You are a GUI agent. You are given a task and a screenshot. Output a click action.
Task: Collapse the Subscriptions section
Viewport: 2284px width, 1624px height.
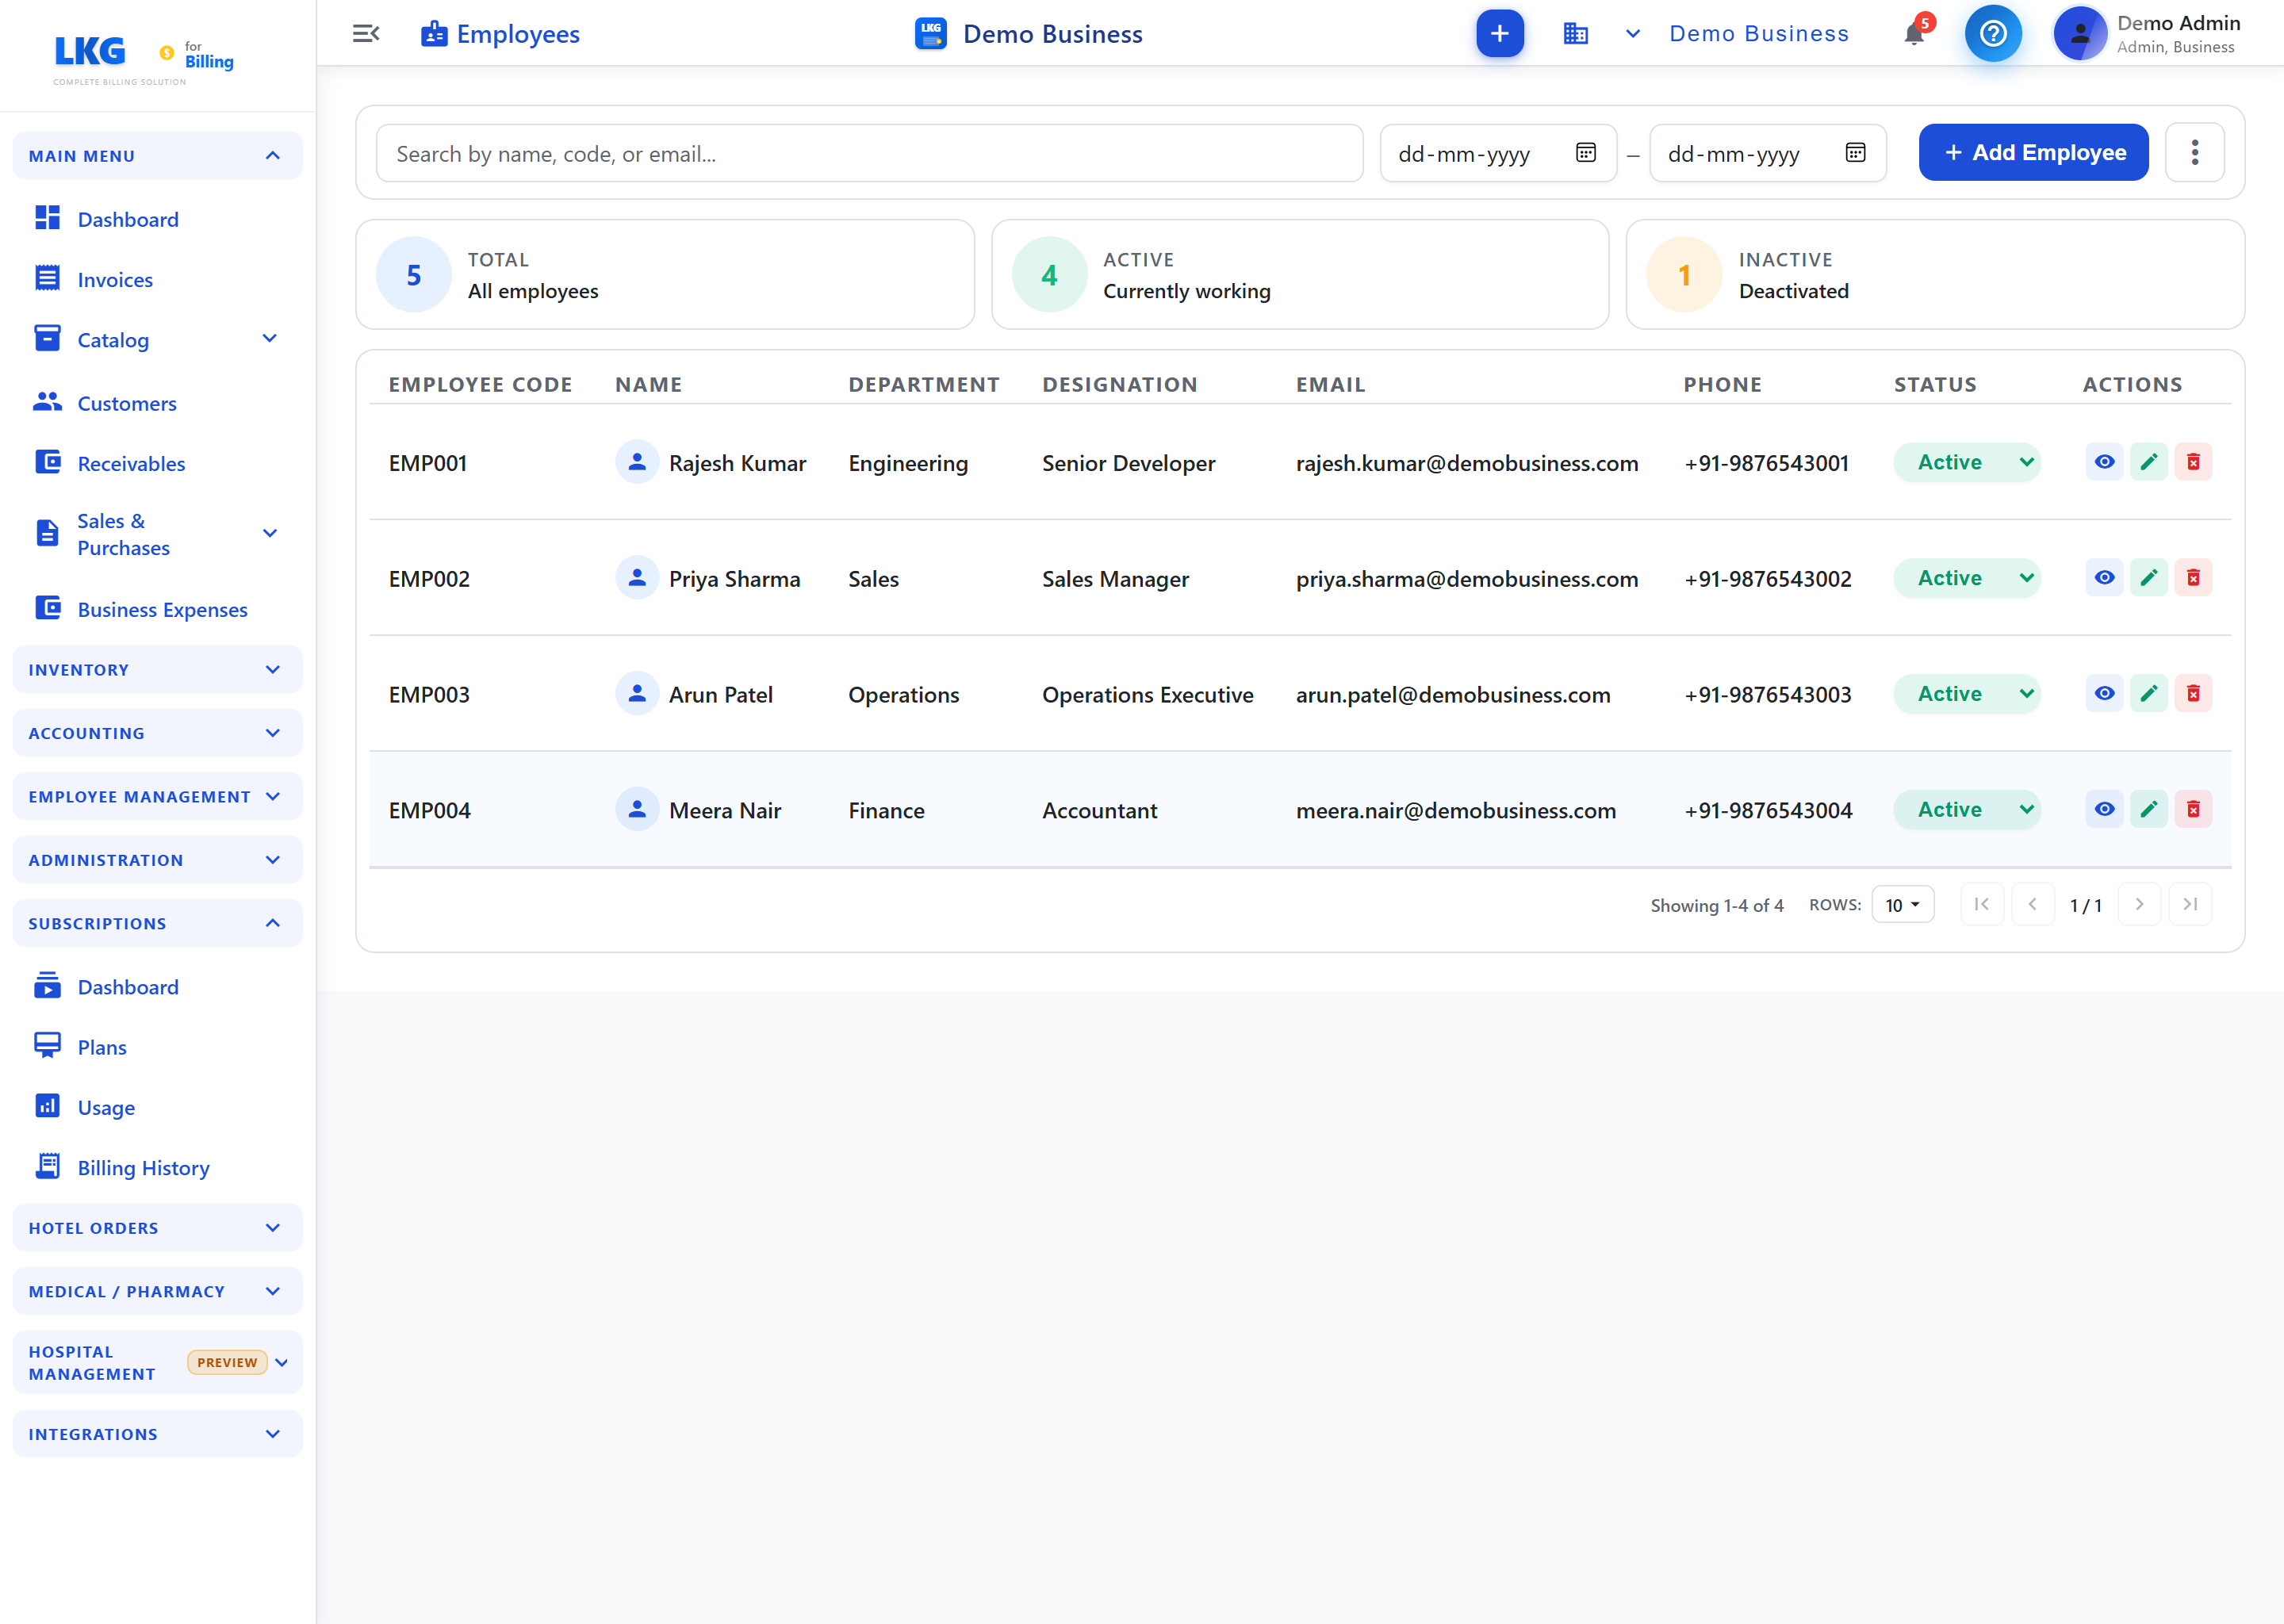(x=157, y=923)
